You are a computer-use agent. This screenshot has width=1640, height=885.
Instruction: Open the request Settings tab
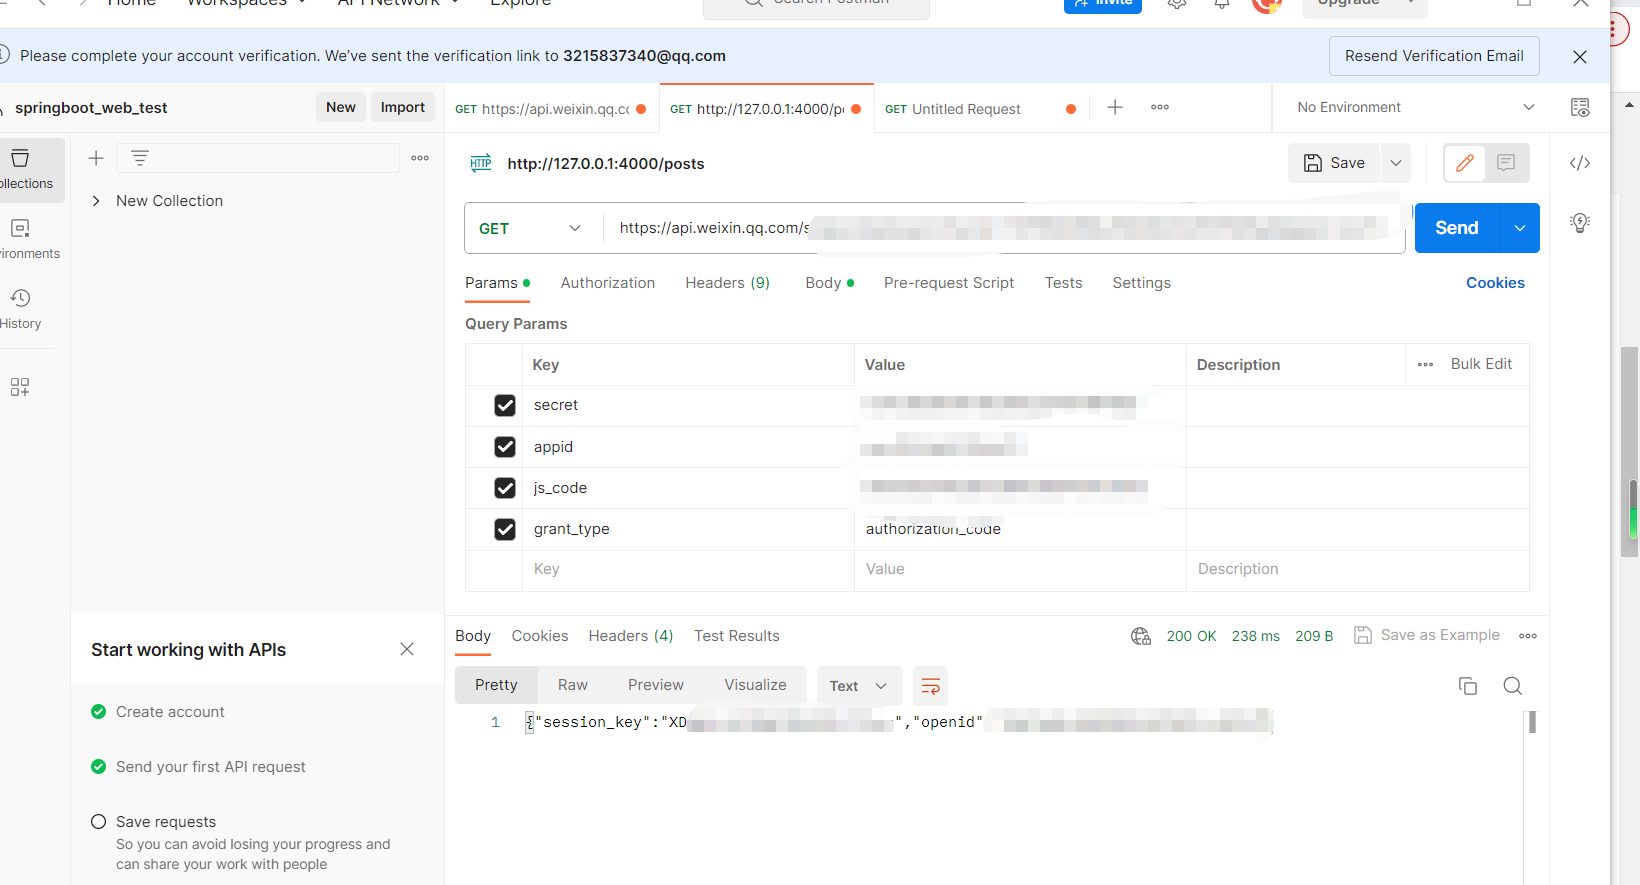tap(1141, 283)
